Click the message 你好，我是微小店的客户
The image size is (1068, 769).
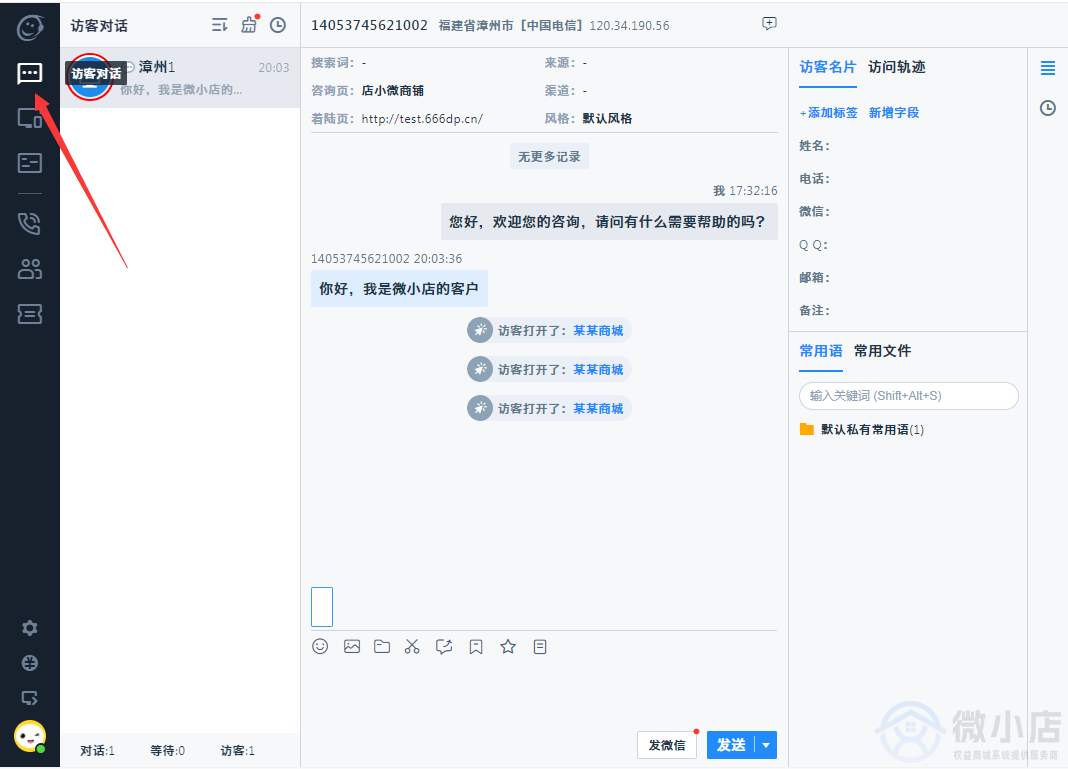click(x=399, y=289)
